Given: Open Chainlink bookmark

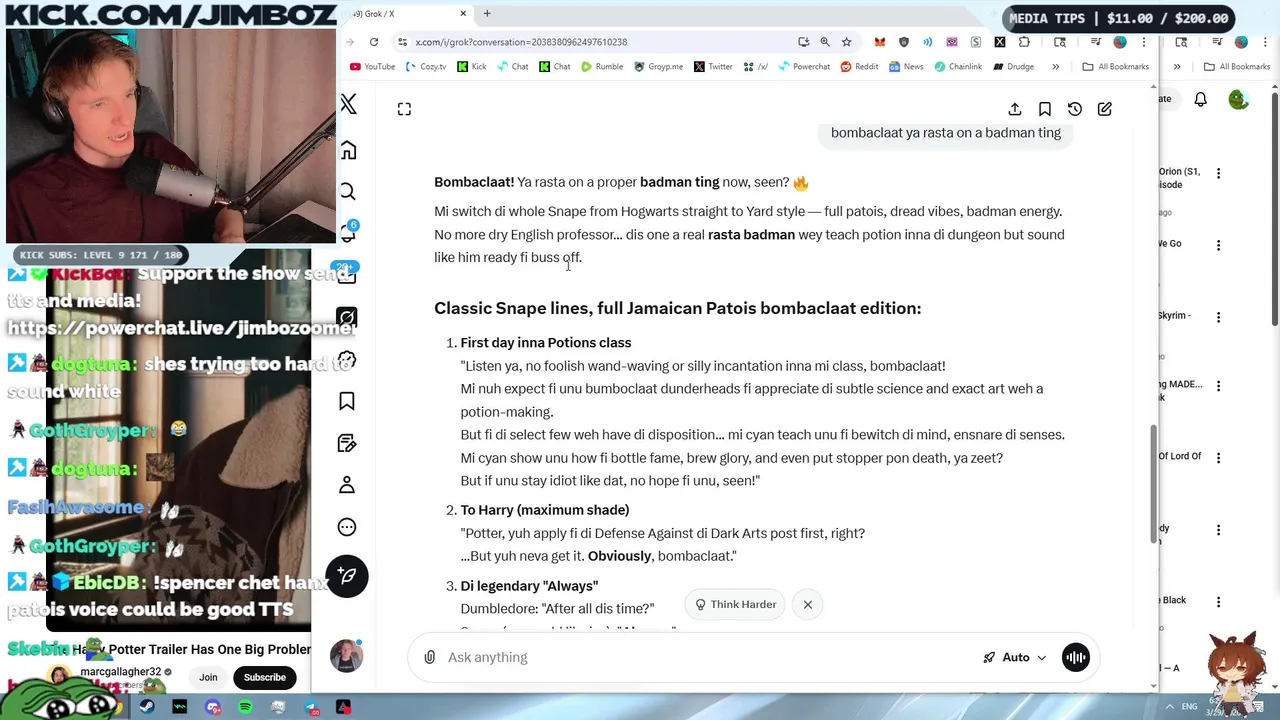Looking at the screenshot, I should 958,67.
